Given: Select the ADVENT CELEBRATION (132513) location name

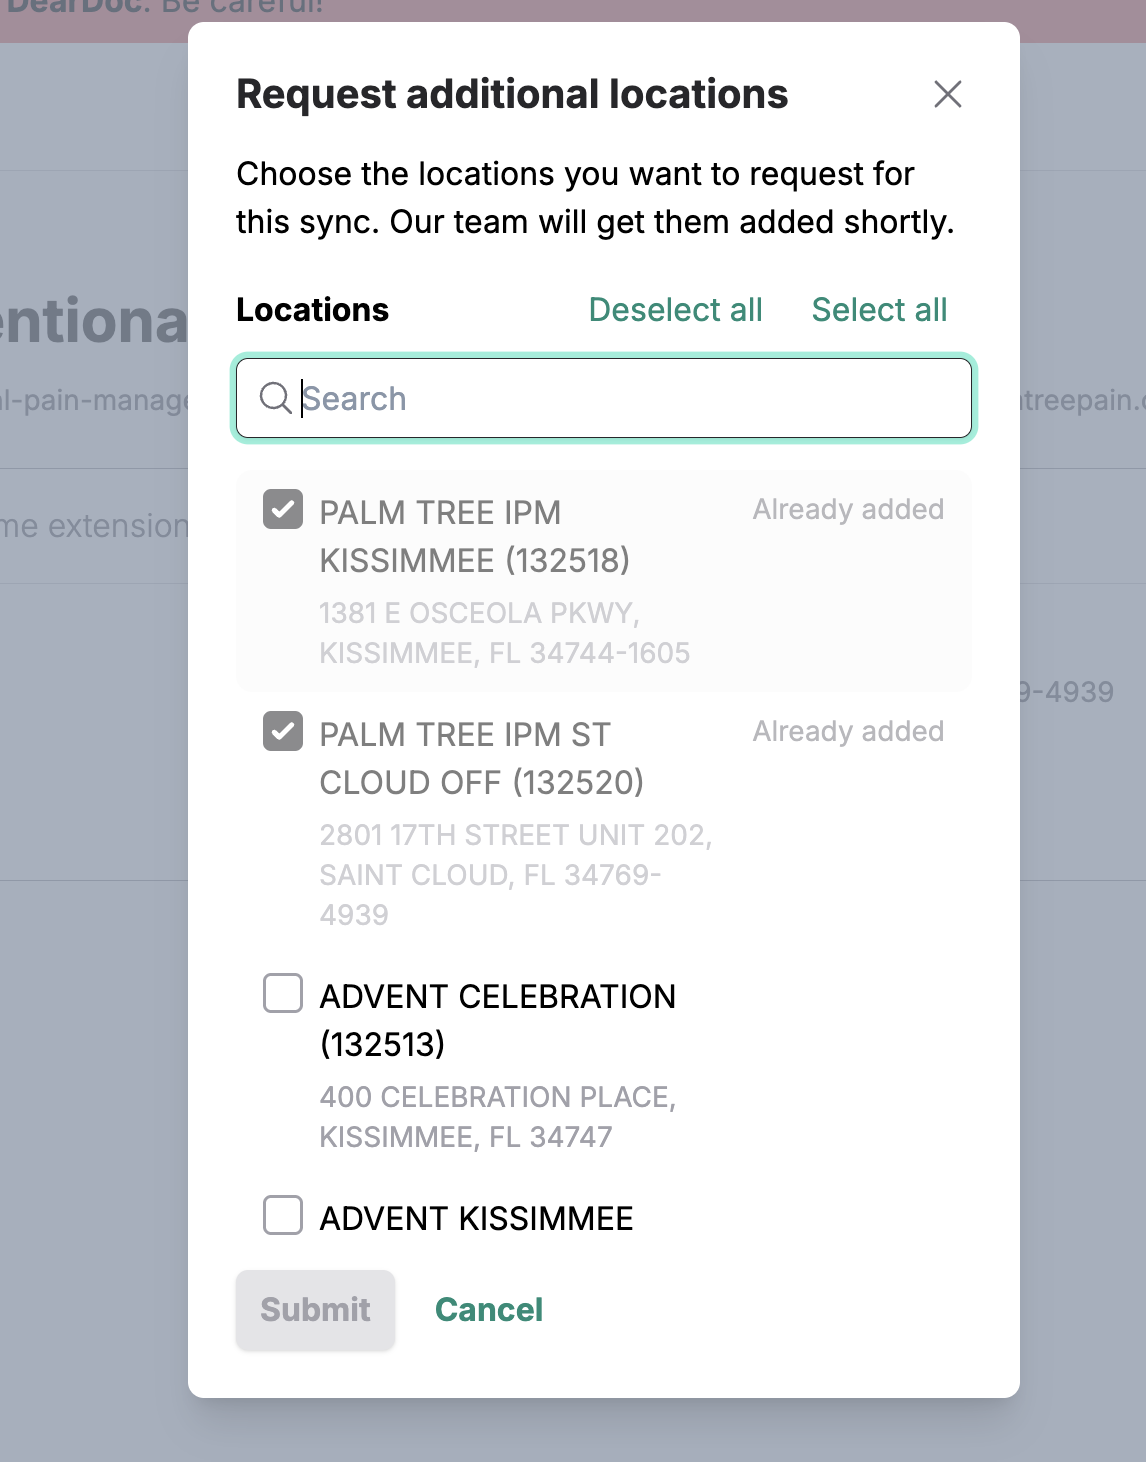Looking at the screenshot, I should (497, 1020).
